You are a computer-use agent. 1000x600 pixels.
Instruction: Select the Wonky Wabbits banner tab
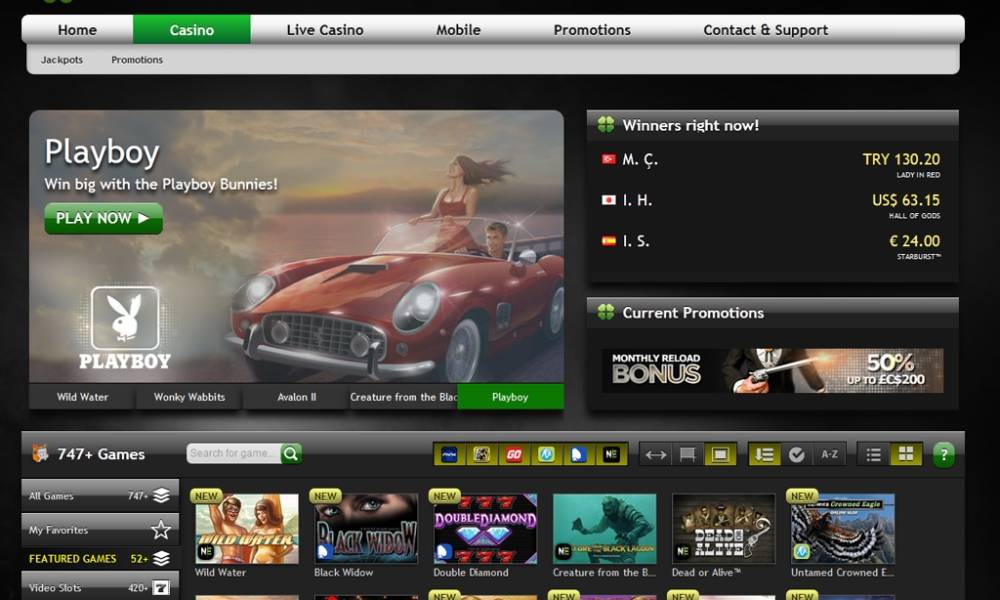(x=189, y=397)
